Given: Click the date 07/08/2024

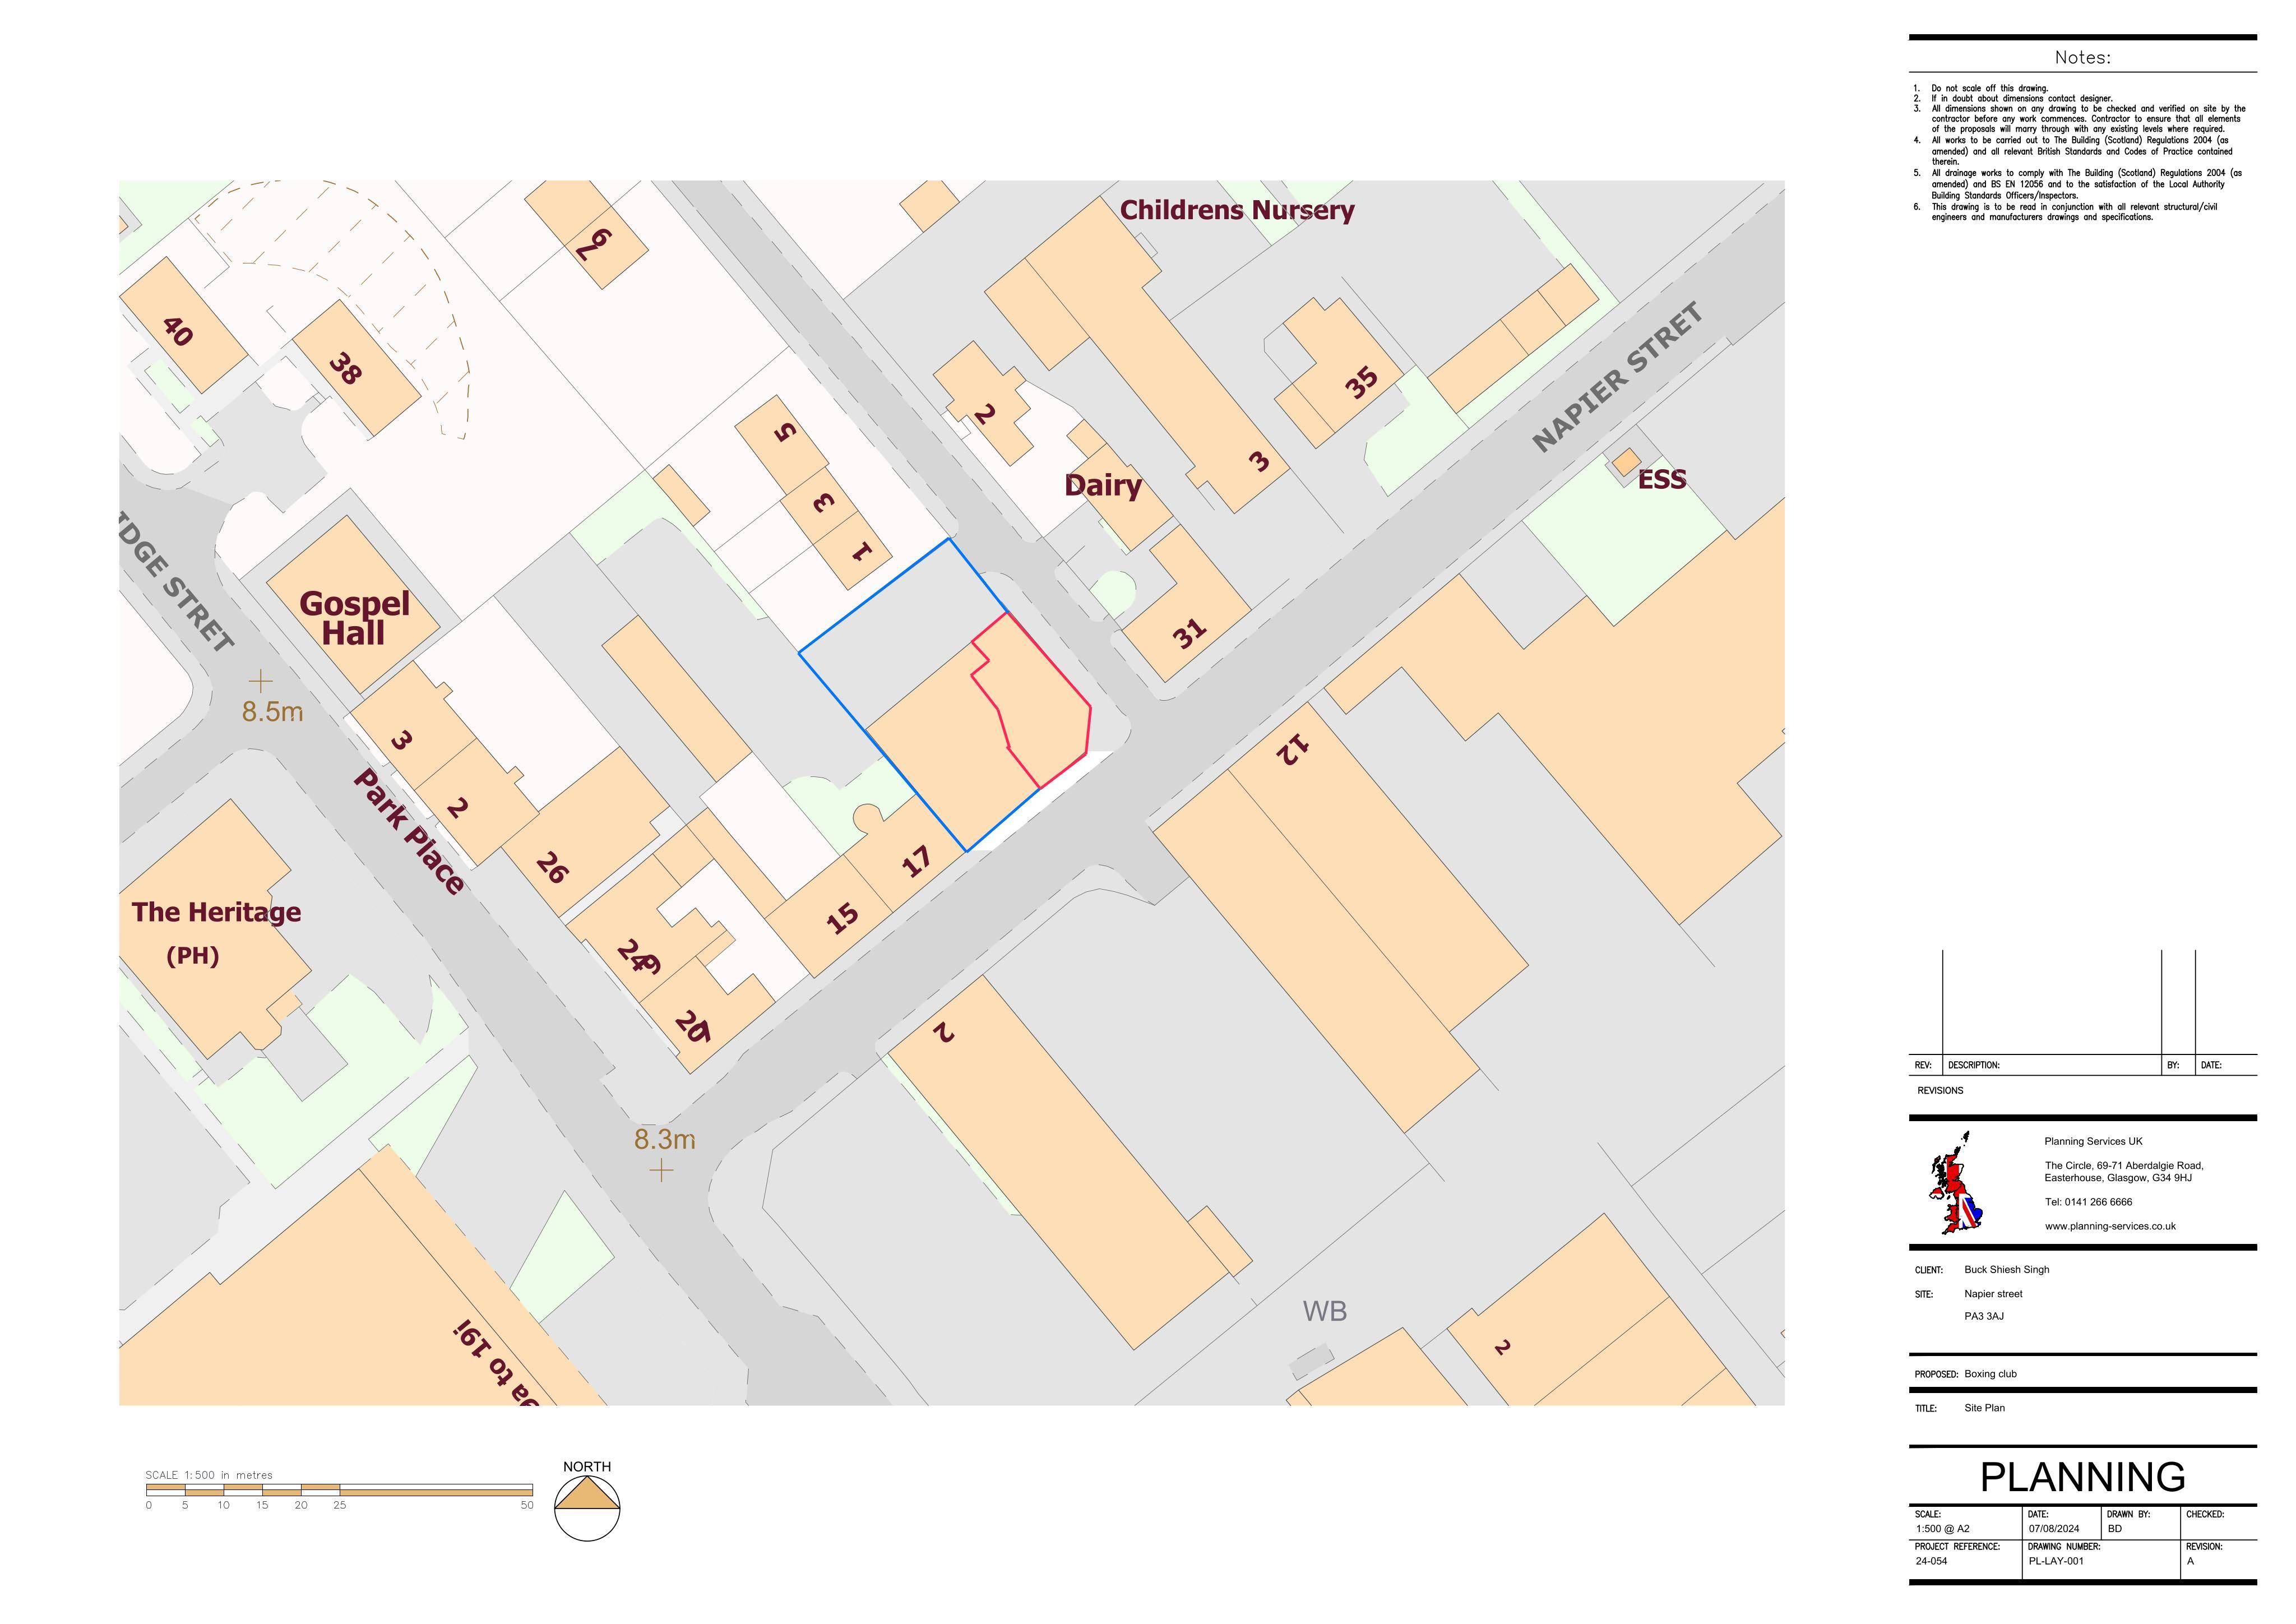Looking at the screenshot, I should [x=2053, y=1529].
